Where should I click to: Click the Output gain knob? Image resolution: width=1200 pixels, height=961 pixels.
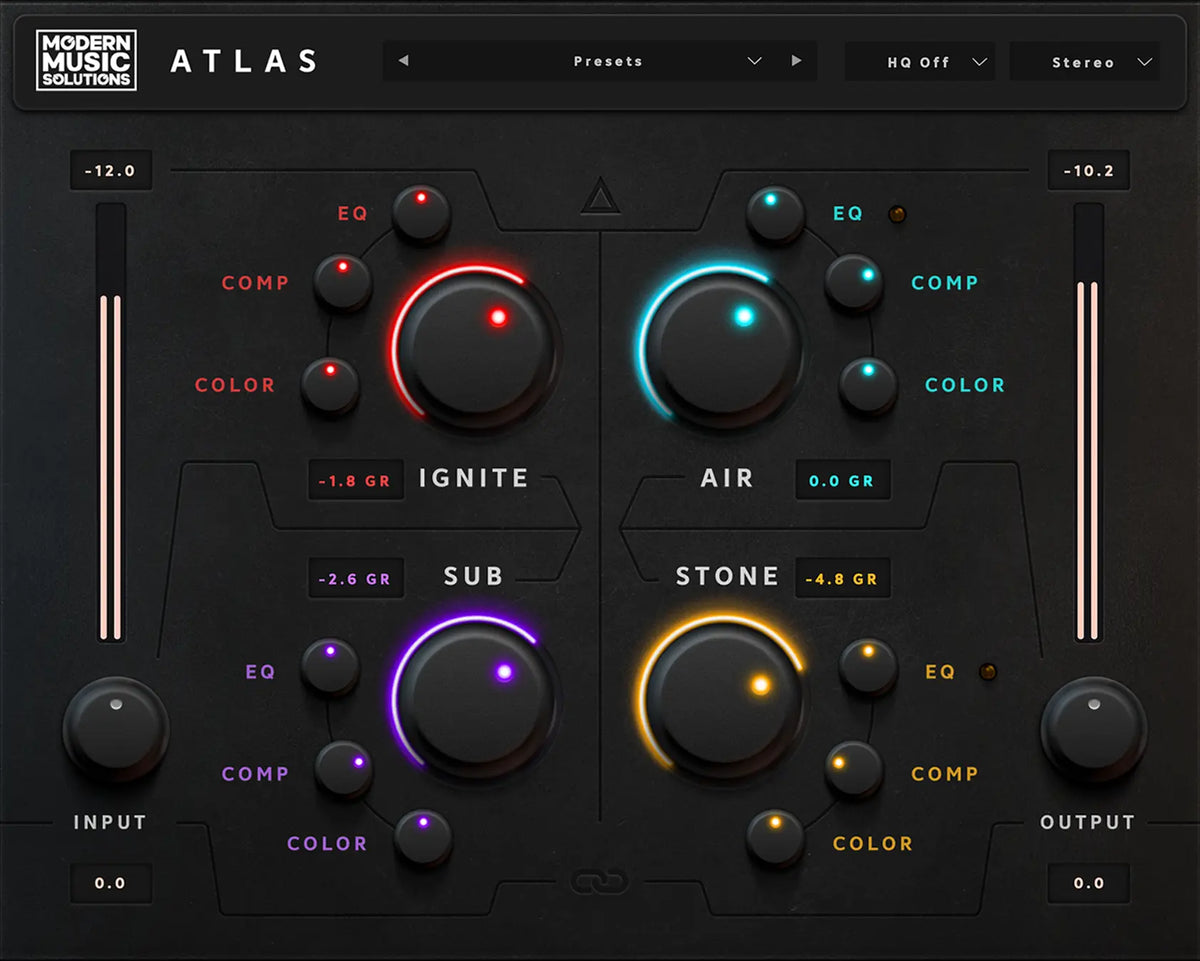pyautogui.click(x=1093, y=729)
